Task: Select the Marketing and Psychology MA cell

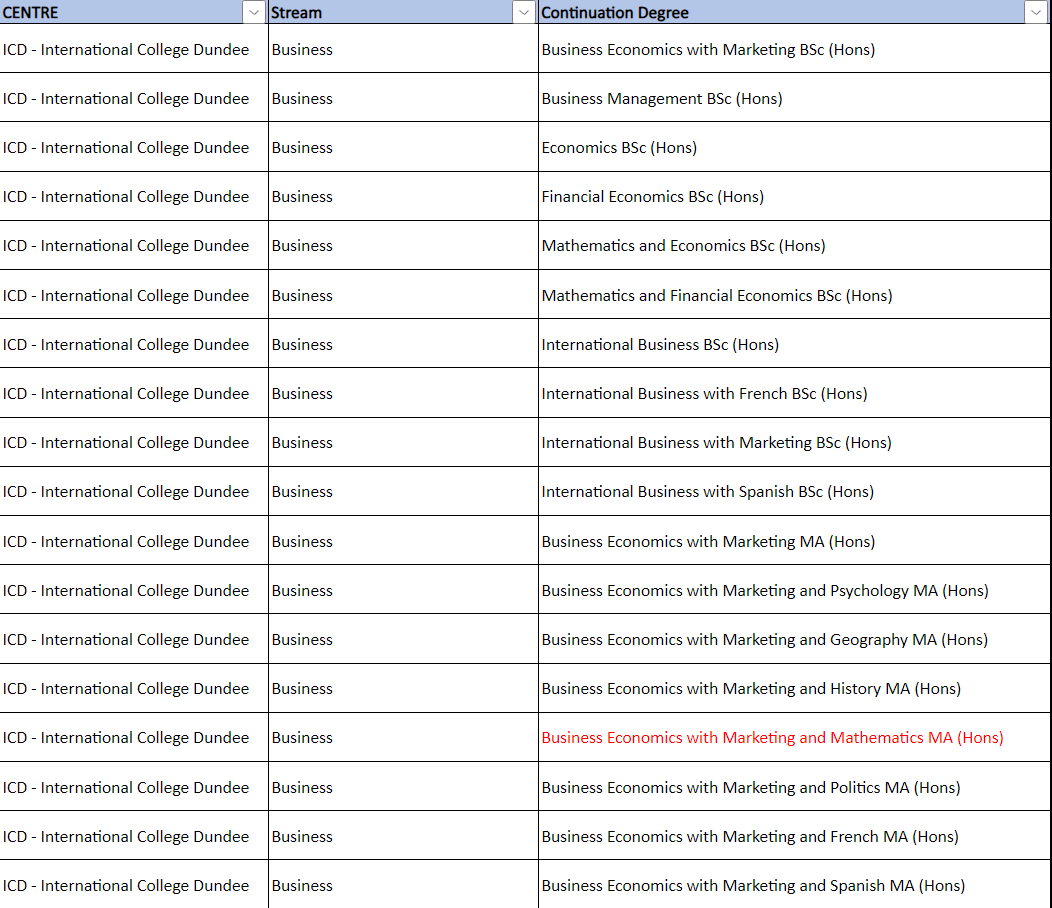Action: tap(794, 589)
